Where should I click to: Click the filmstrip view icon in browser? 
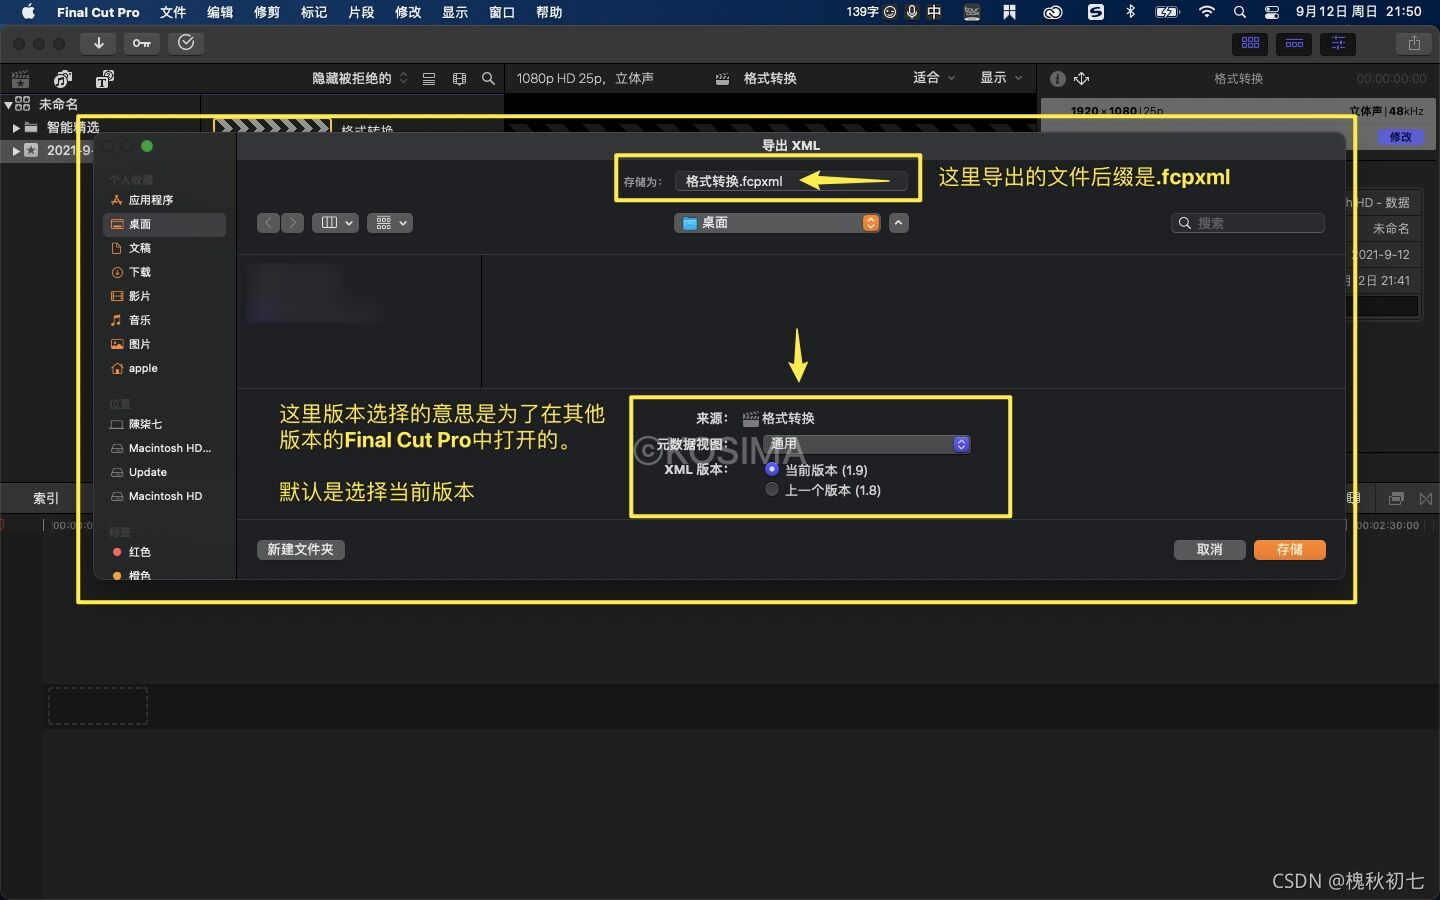tap(459, 78)
